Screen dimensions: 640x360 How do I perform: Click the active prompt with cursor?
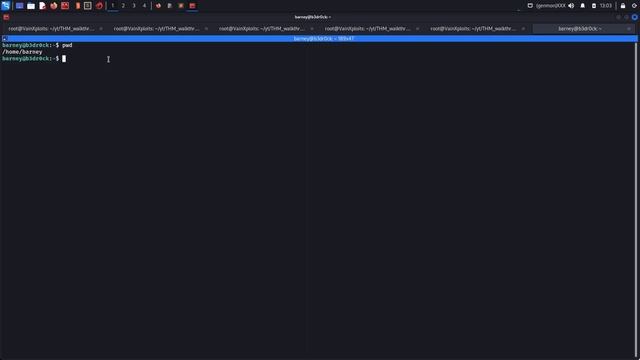(34, 59)
